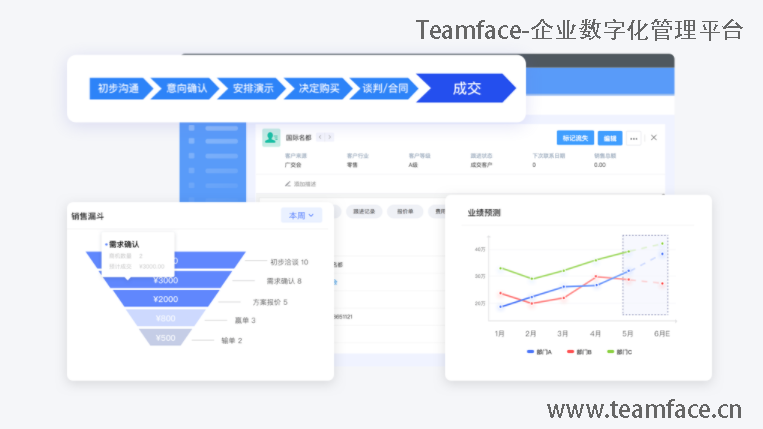
Task: Open the 本周 period dropdown
Action: click(x=301, y=215)
